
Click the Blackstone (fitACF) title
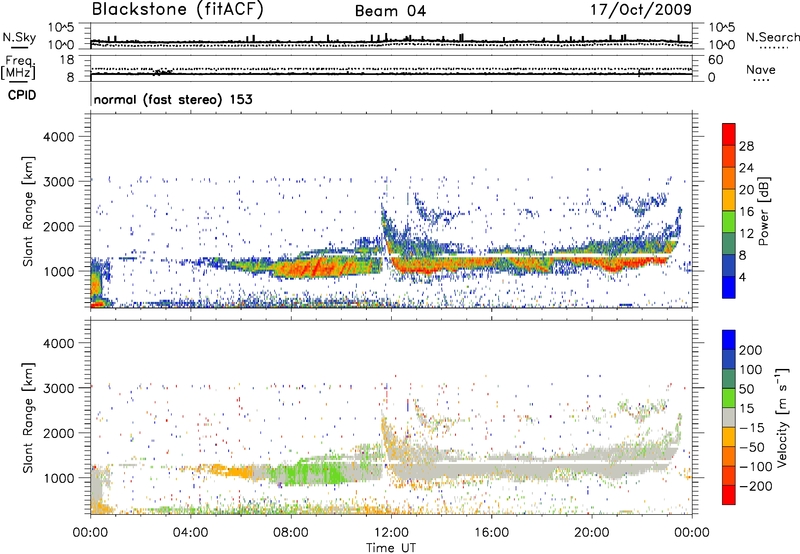coord(178,9)
